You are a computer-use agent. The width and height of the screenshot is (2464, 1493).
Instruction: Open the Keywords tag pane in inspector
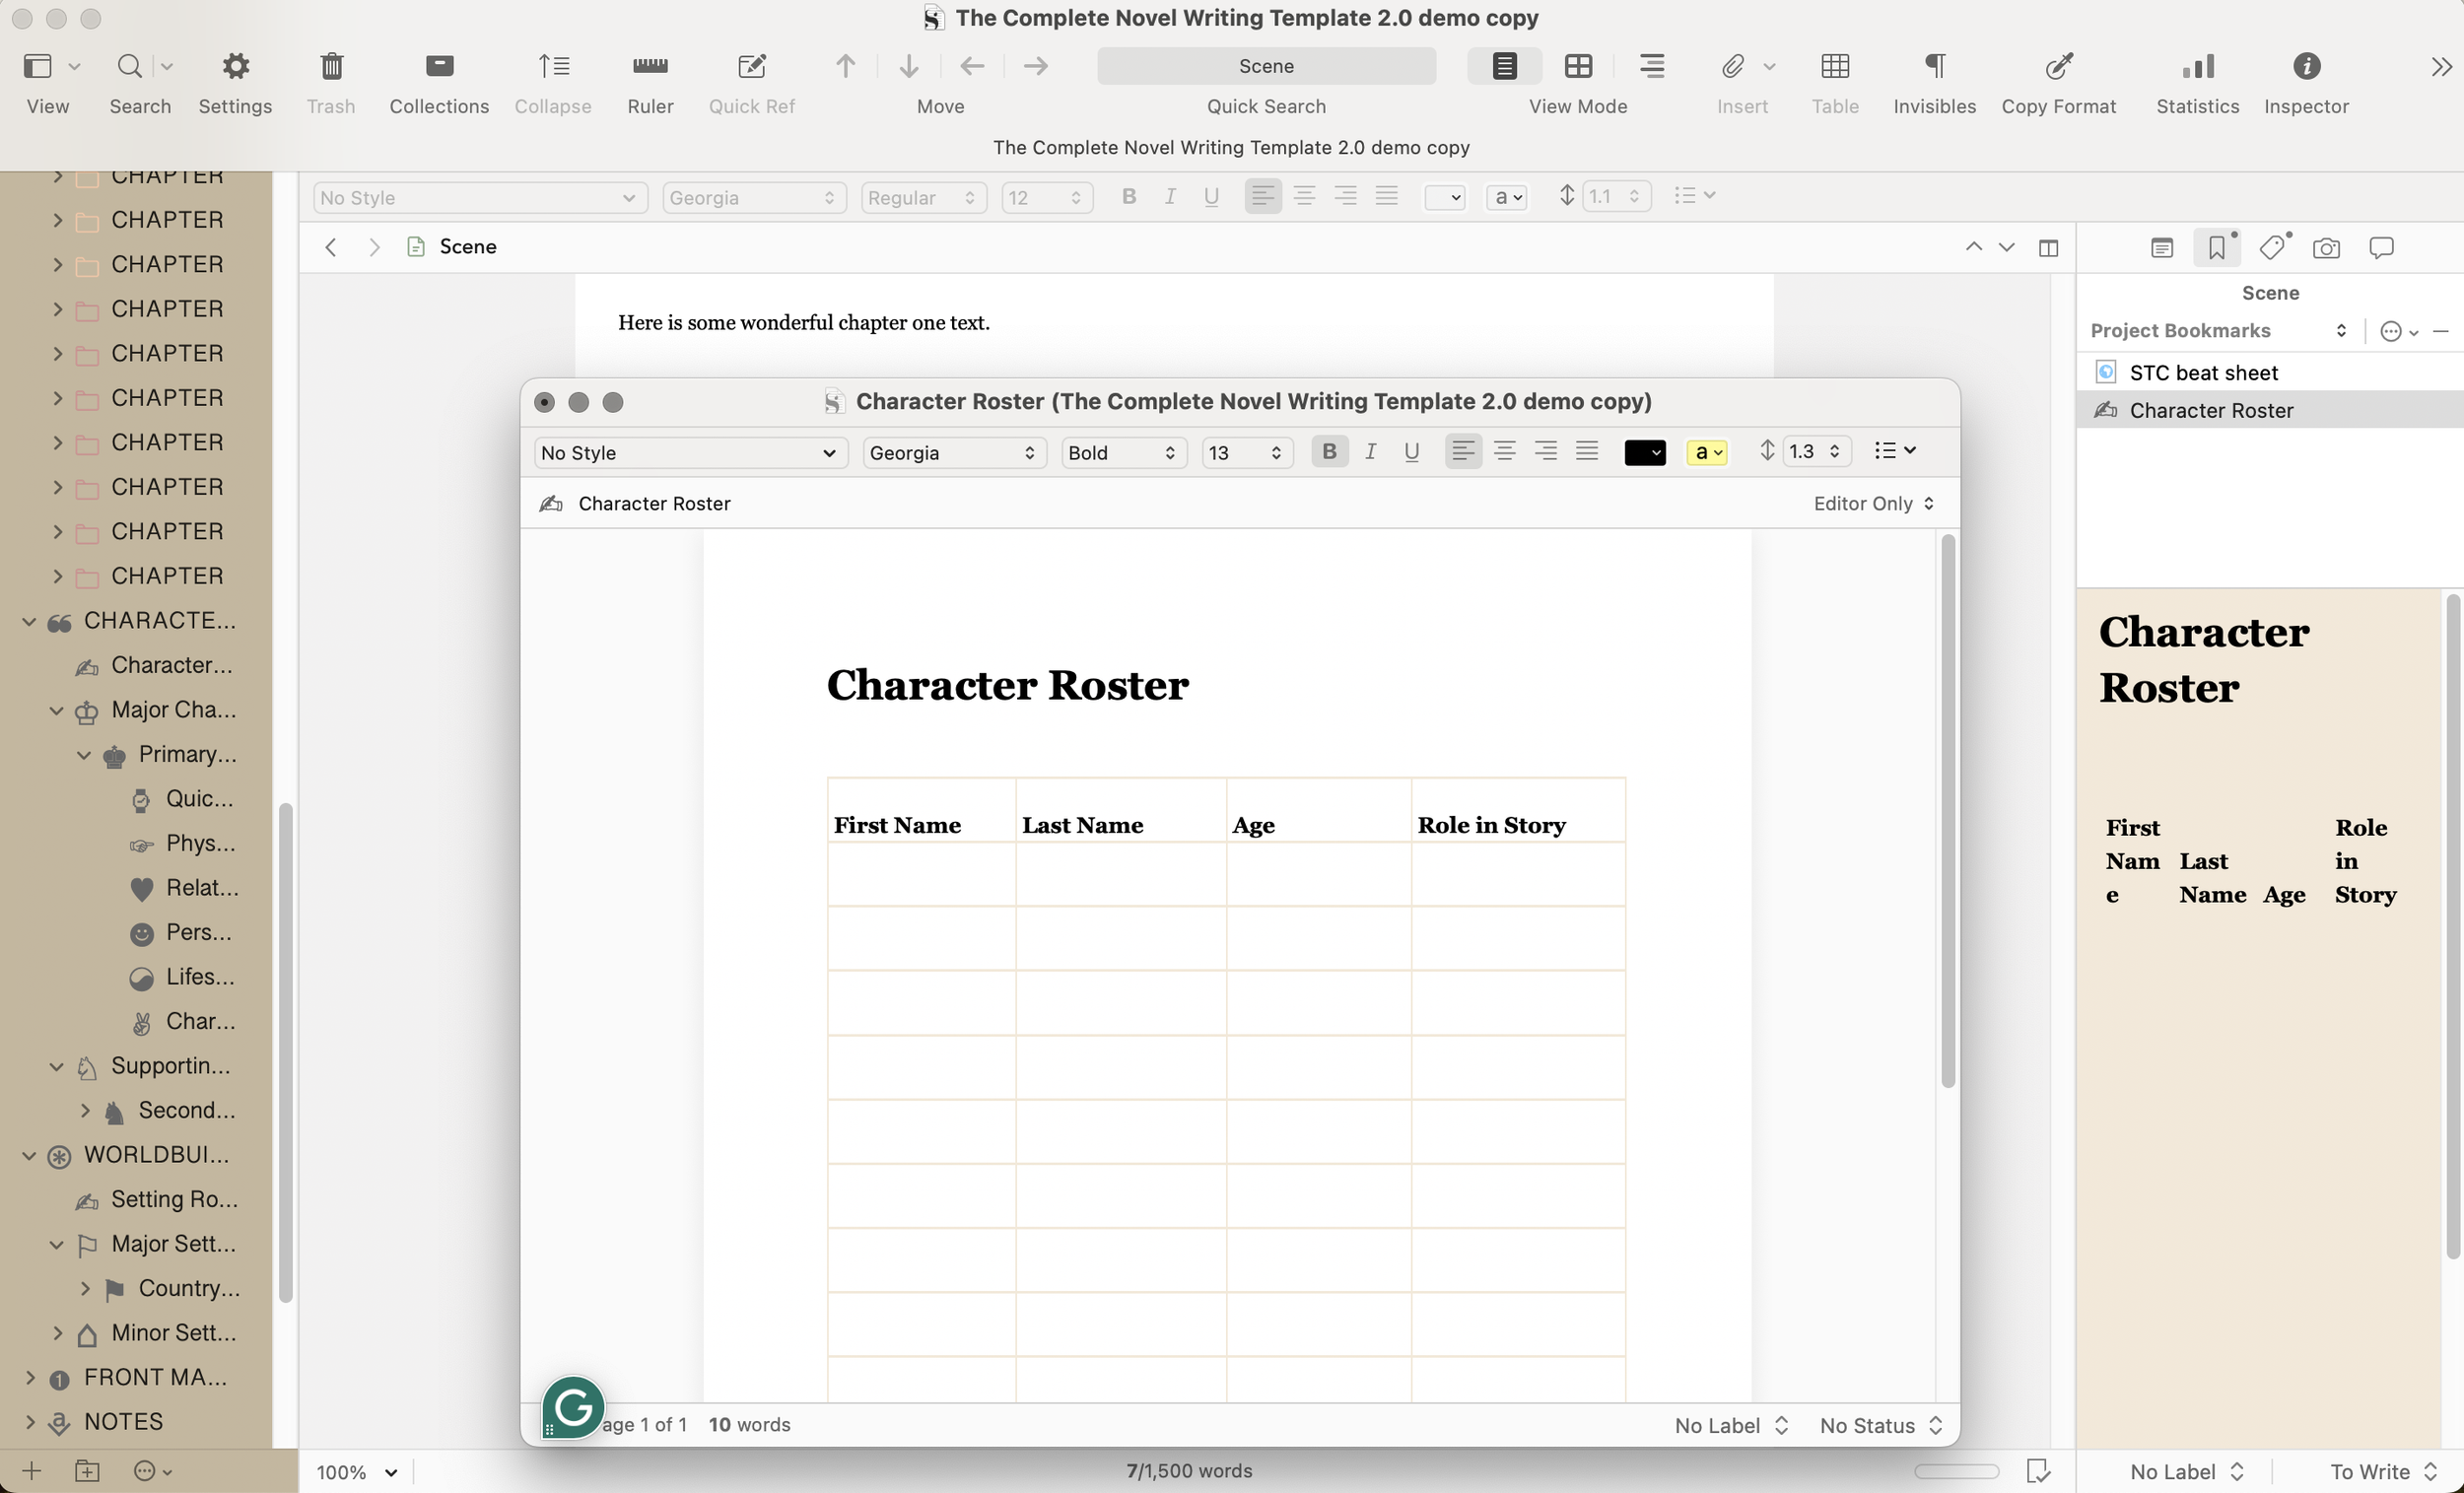tap(2272, 247)
